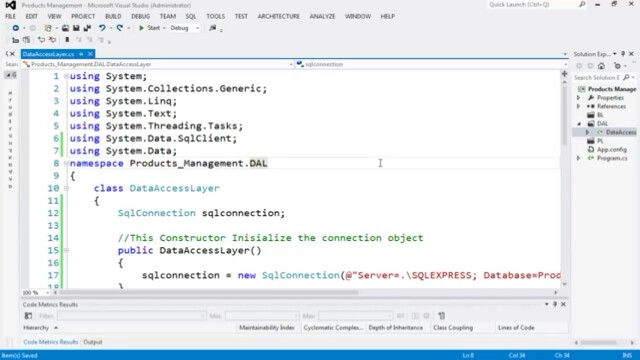The image size is (640, 360).
Task: Open the FILE menu
Action: click(x=11, y=16)
